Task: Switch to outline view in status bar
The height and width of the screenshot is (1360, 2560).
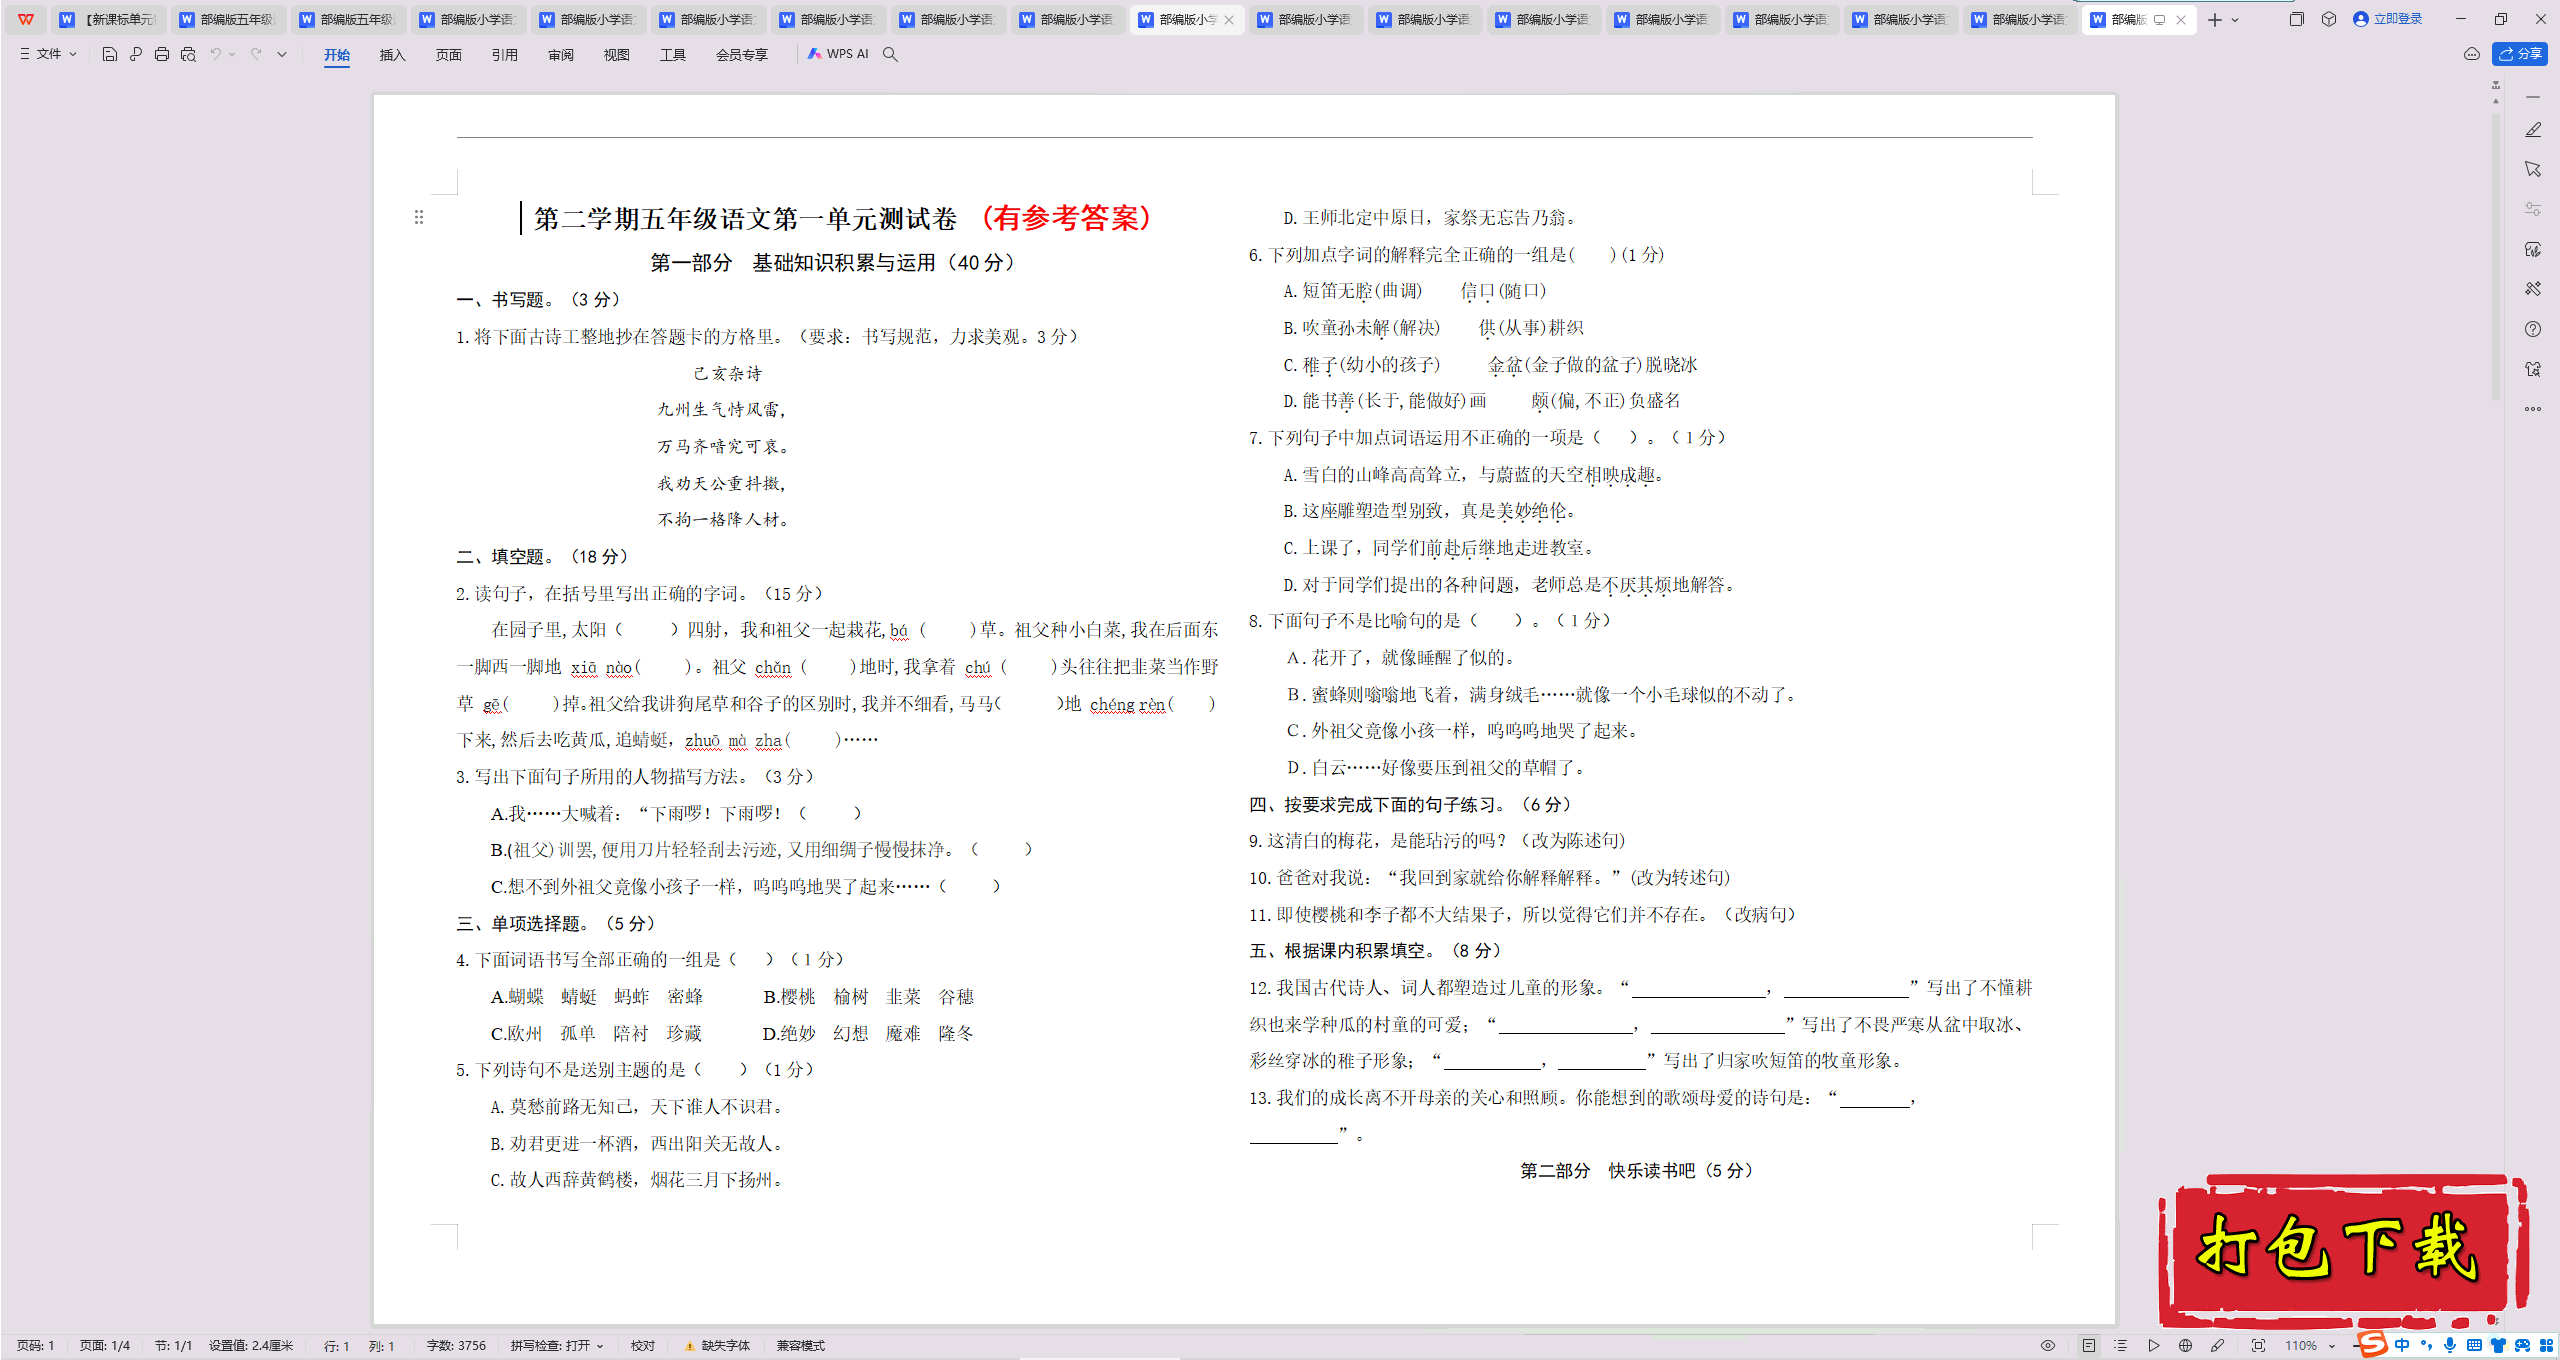Action: point(2120,1346)
